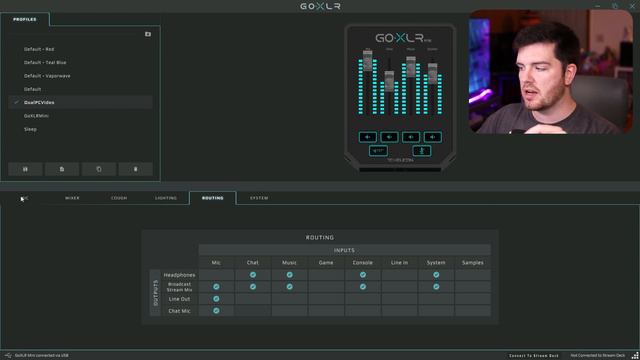Uncheck Chat routing to Headphones

point(253,275)
